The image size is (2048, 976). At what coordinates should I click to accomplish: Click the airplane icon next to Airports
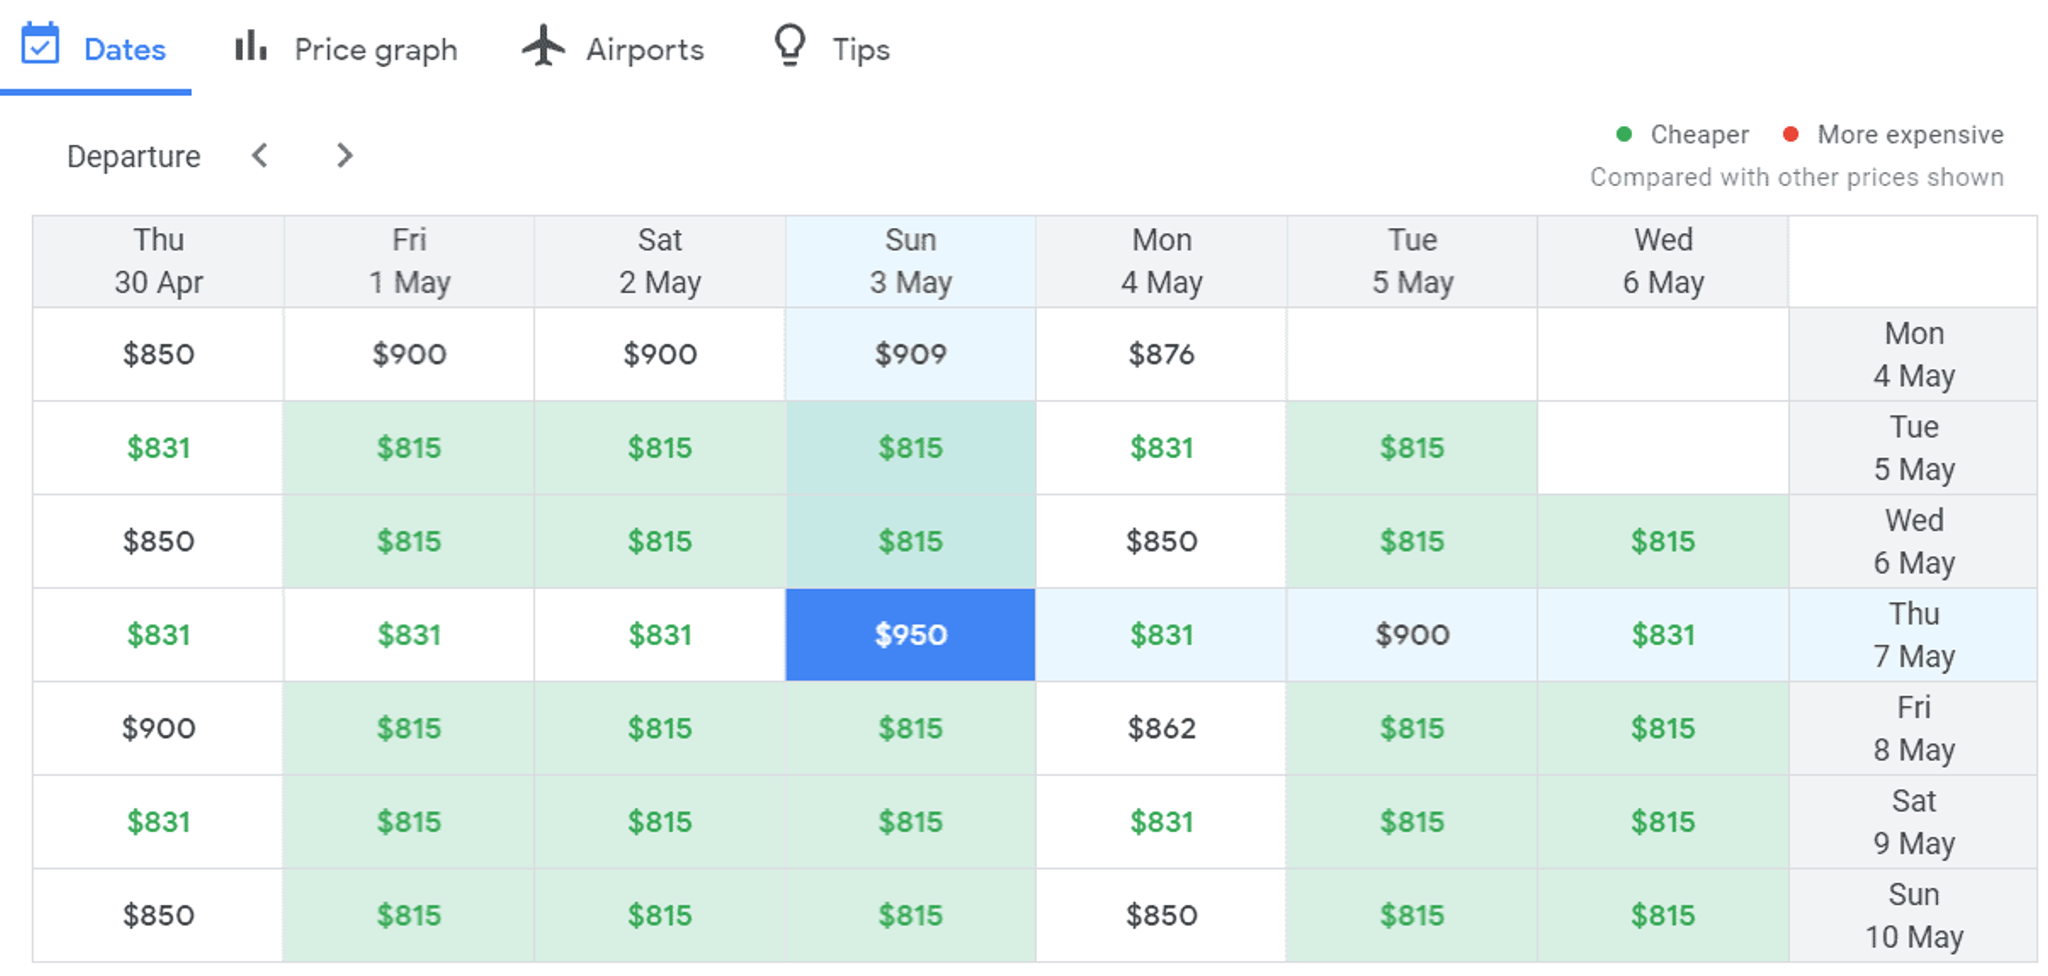[x=545, y=45]
